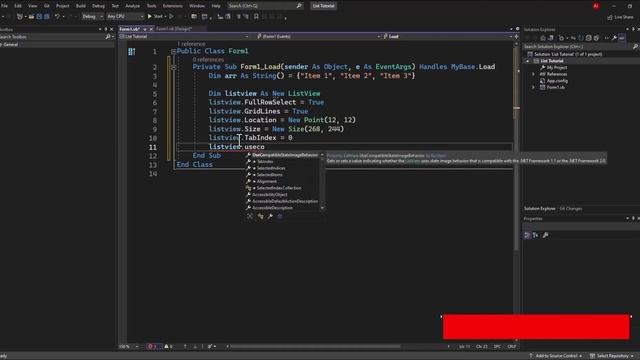Viewport: 640px width, 360px height.
Task: Click IntelliSense list scroll-down arrow
Action: 322,208
